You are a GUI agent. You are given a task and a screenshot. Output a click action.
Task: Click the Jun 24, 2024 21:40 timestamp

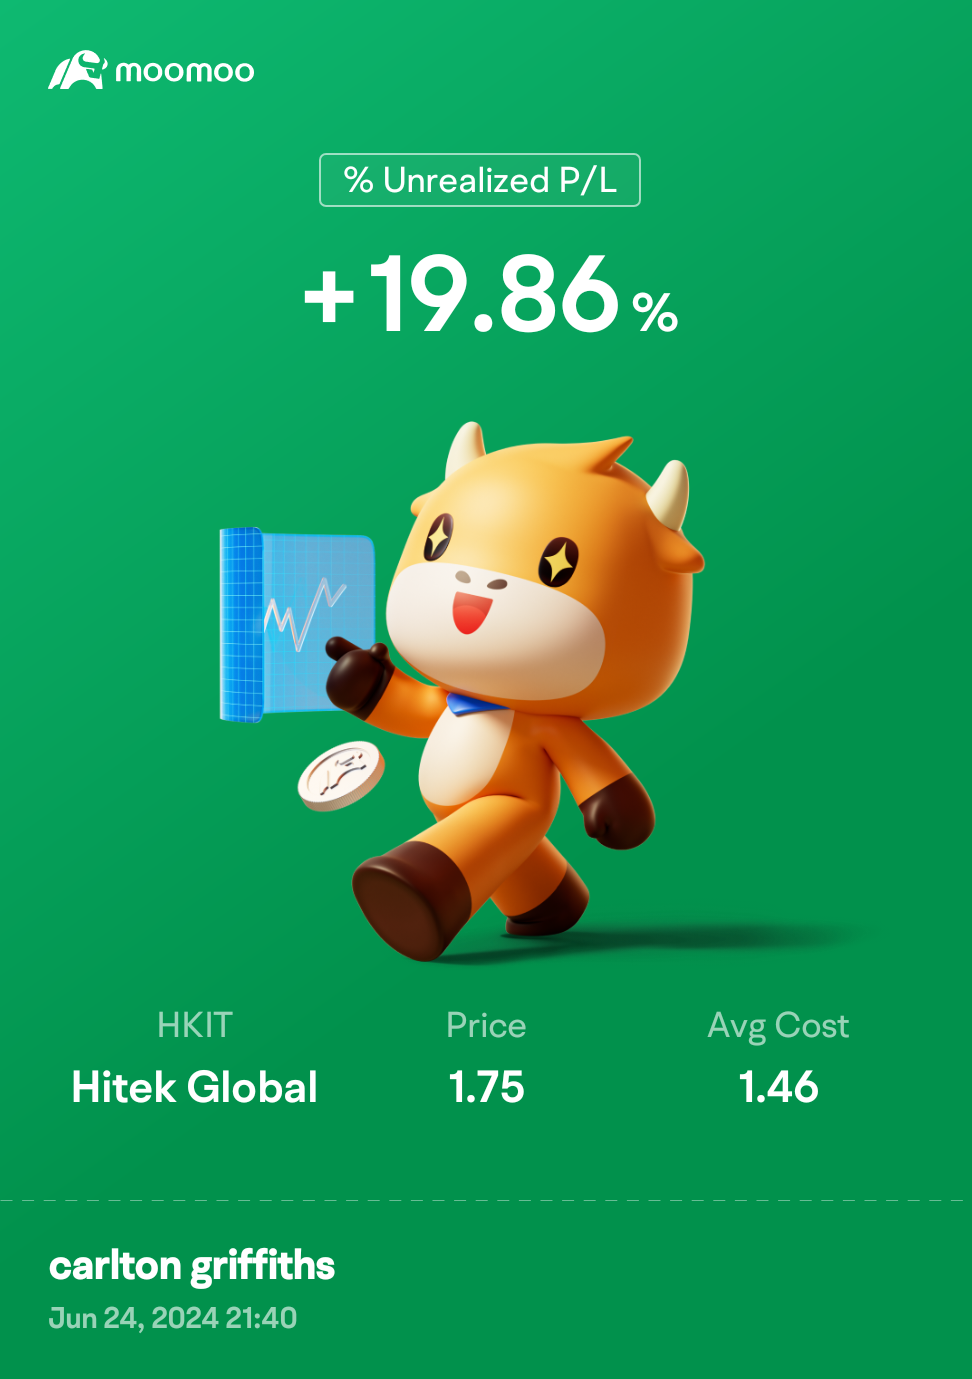tap(173, 1318)
